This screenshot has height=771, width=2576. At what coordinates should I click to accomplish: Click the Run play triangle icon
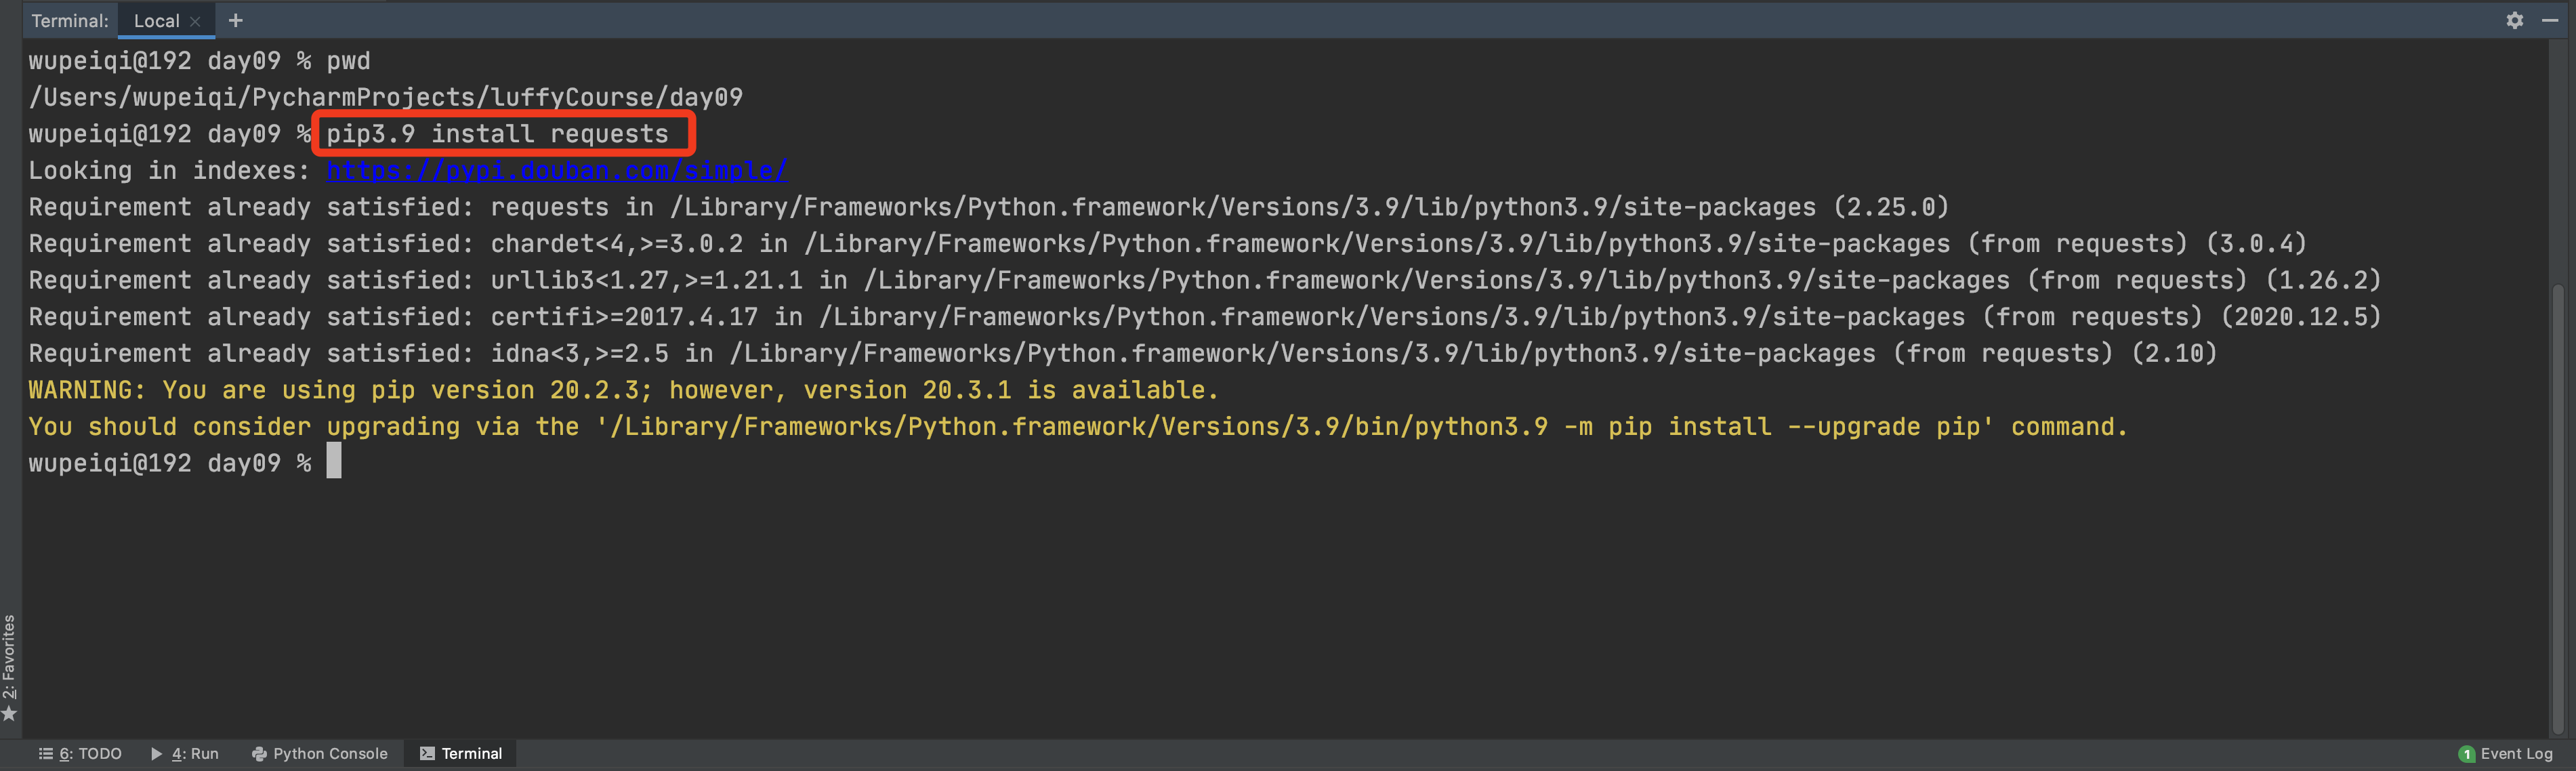click(157, 753)
